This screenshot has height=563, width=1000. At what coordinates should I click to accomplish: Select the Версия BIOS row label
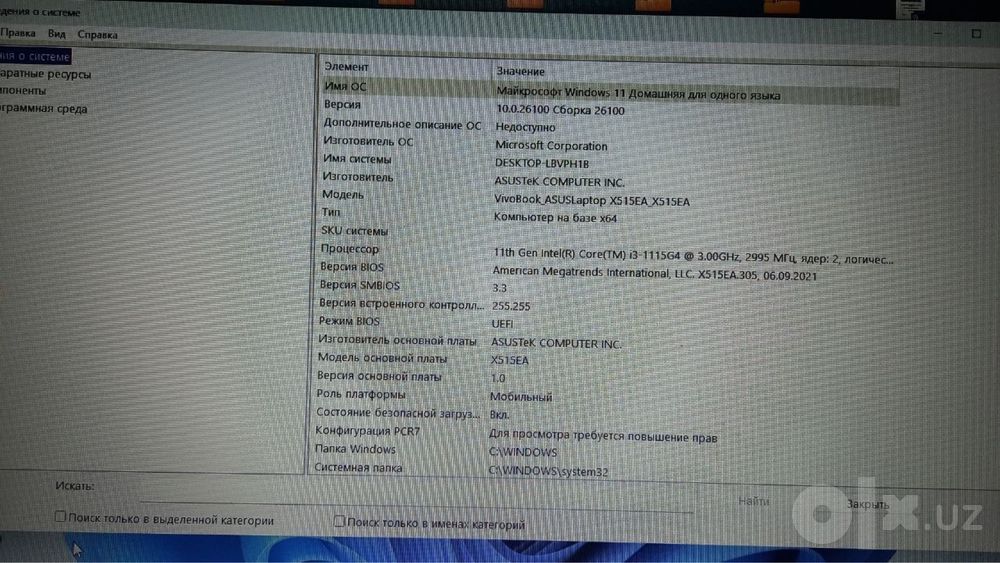point(352,267)
